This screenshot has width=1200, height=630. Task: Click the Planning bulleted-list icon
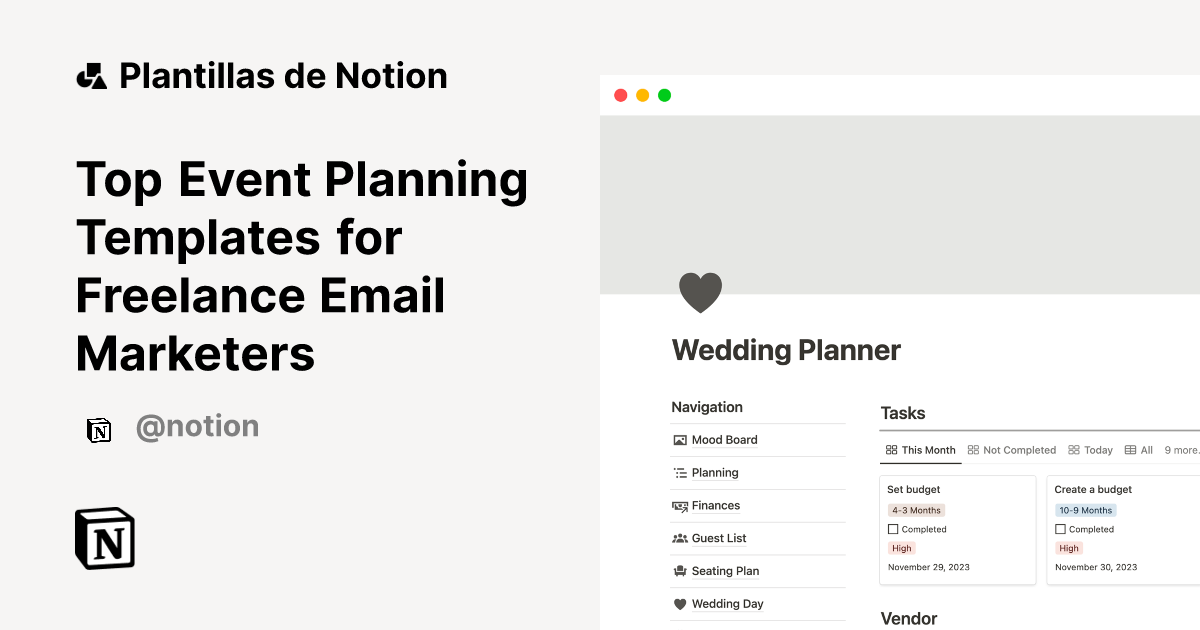point(681,472)
